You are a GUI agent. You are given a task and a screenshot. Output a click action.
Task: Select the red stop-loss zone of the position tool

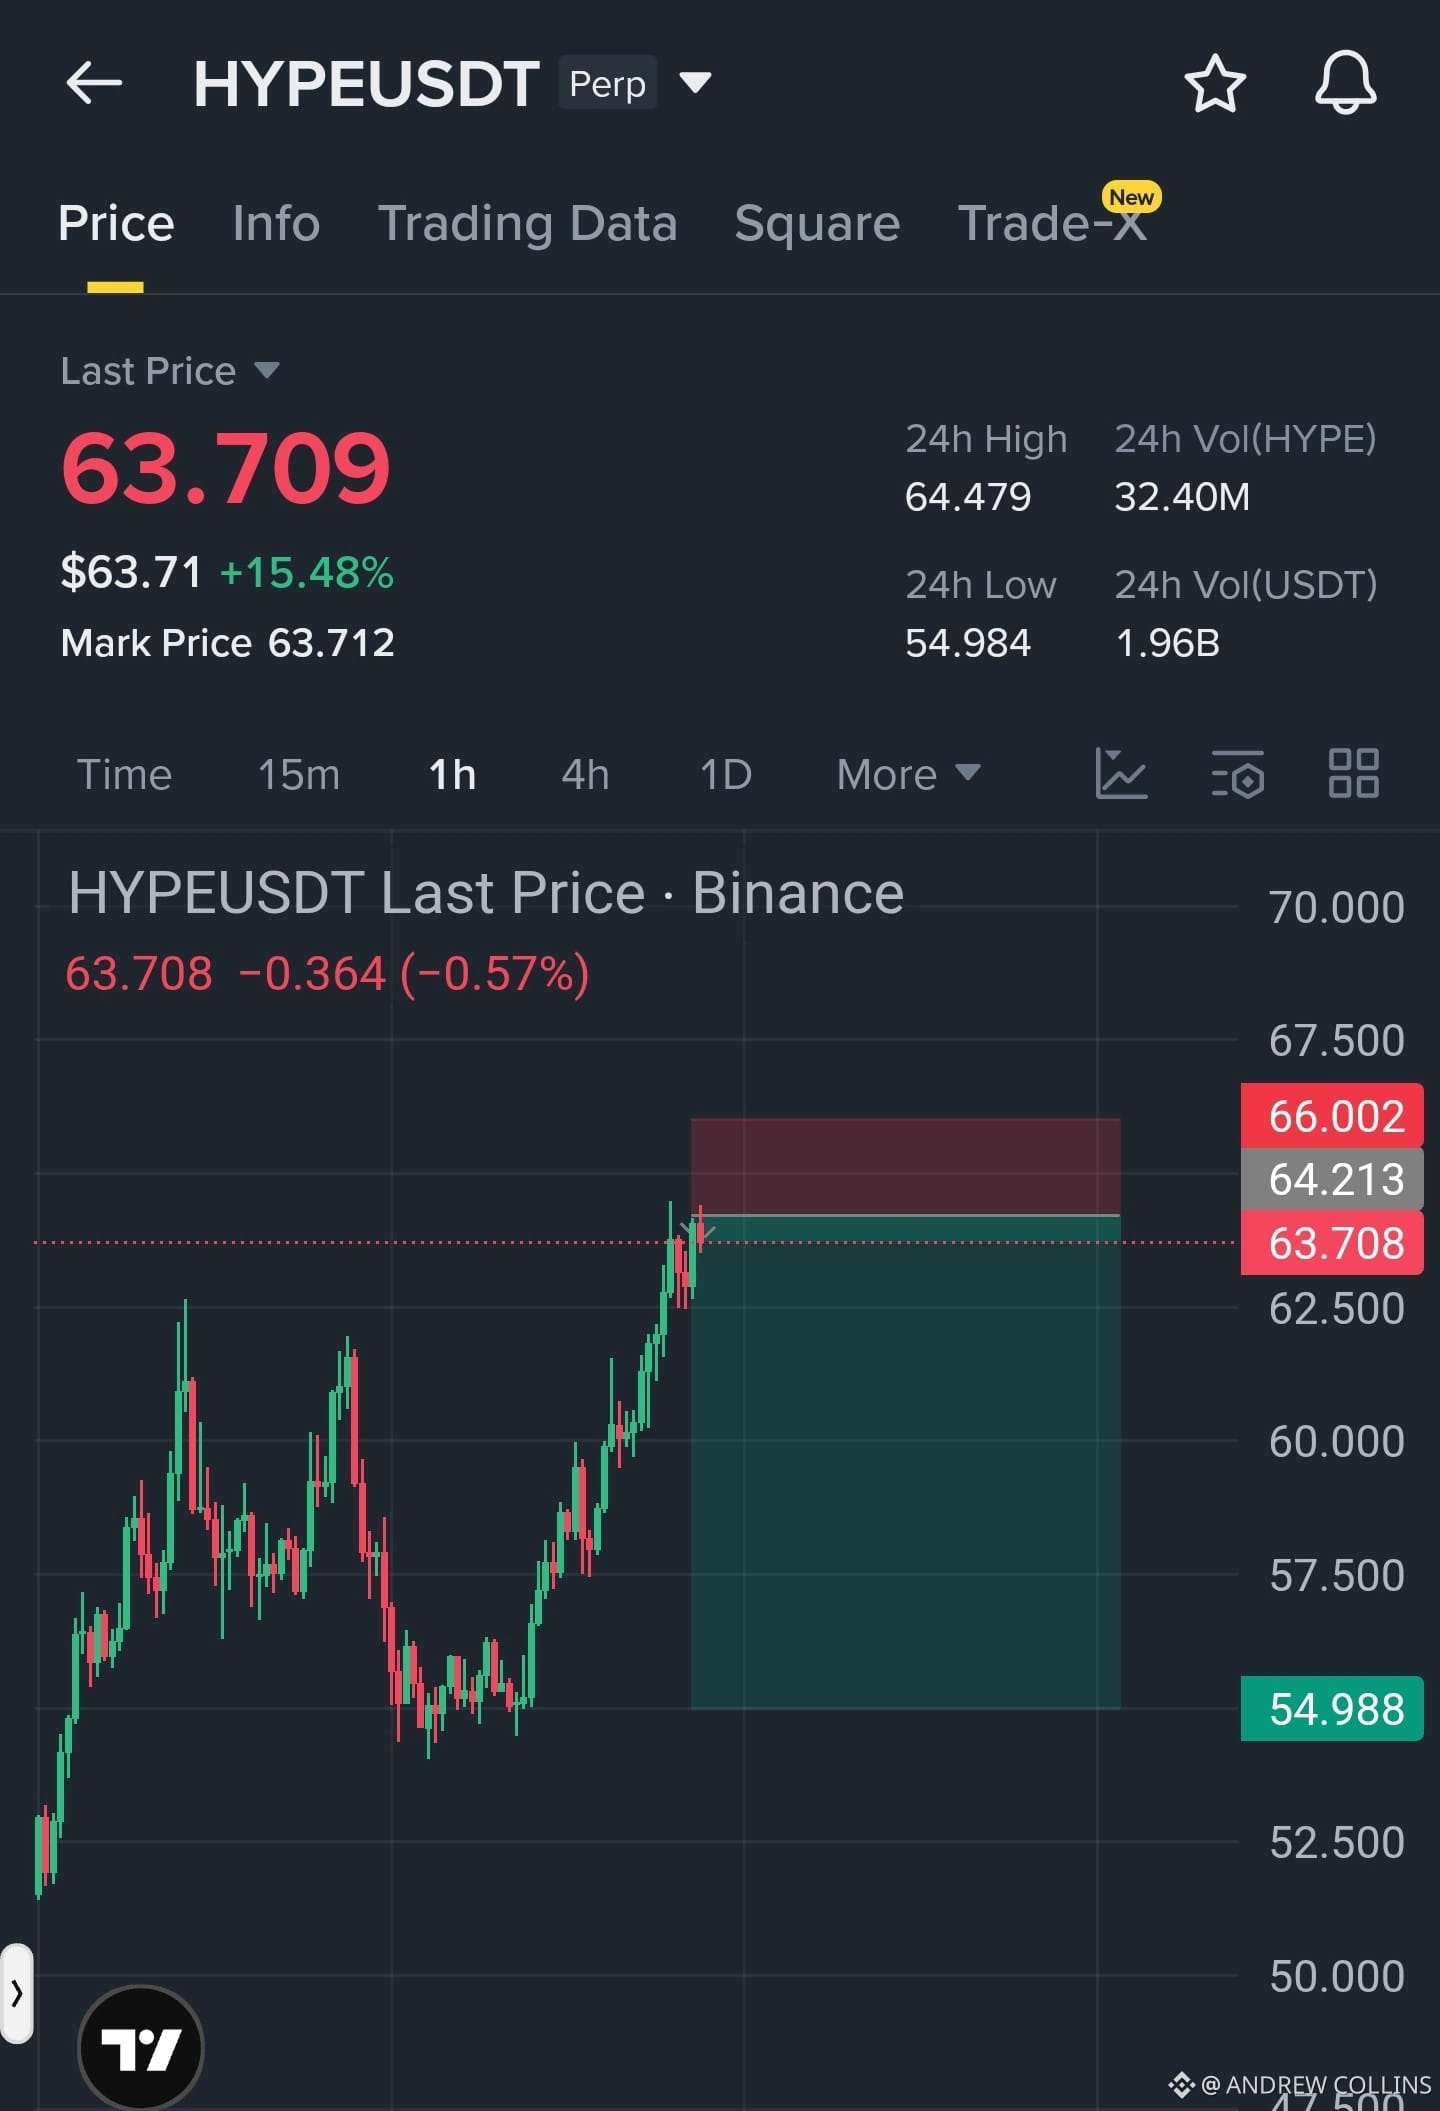[905, 1166]
